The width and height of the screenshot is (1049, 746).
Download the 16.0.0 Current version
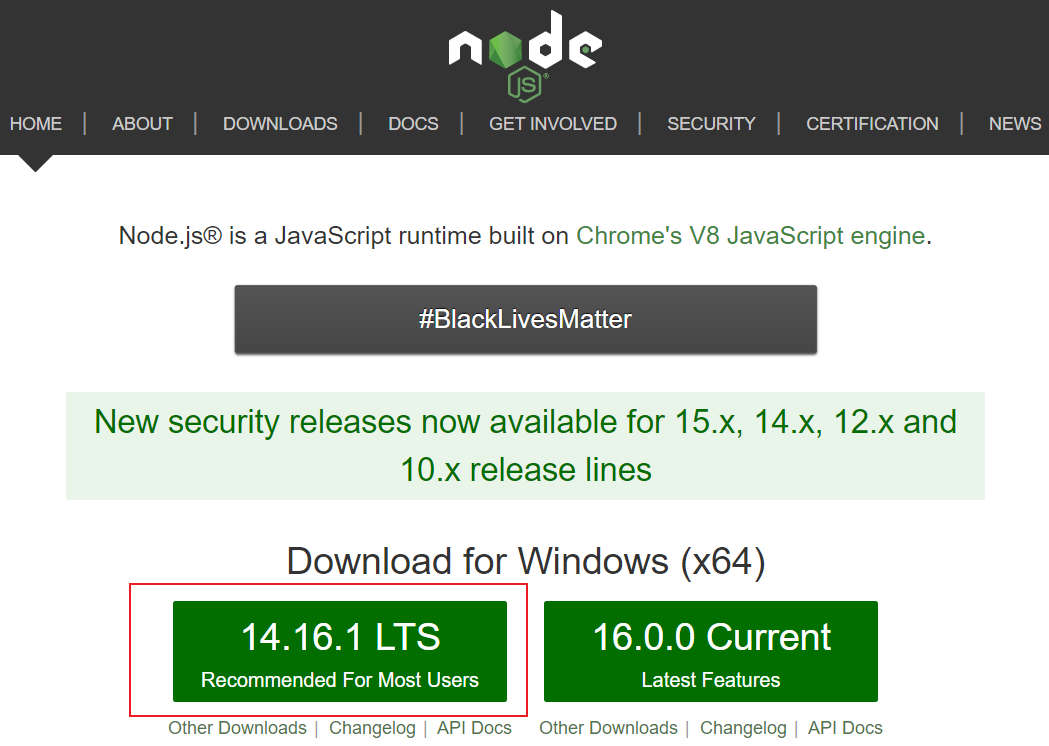[x=710, y=651]
